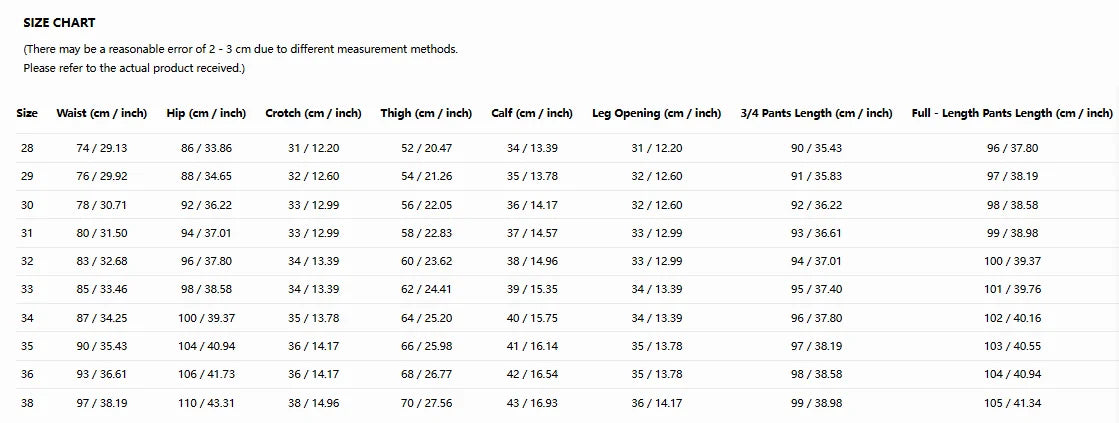The width and height of the screenshot is (1119, 423).
Task: Click full length value 103 / 40.55
Action: coord(1012,346)
